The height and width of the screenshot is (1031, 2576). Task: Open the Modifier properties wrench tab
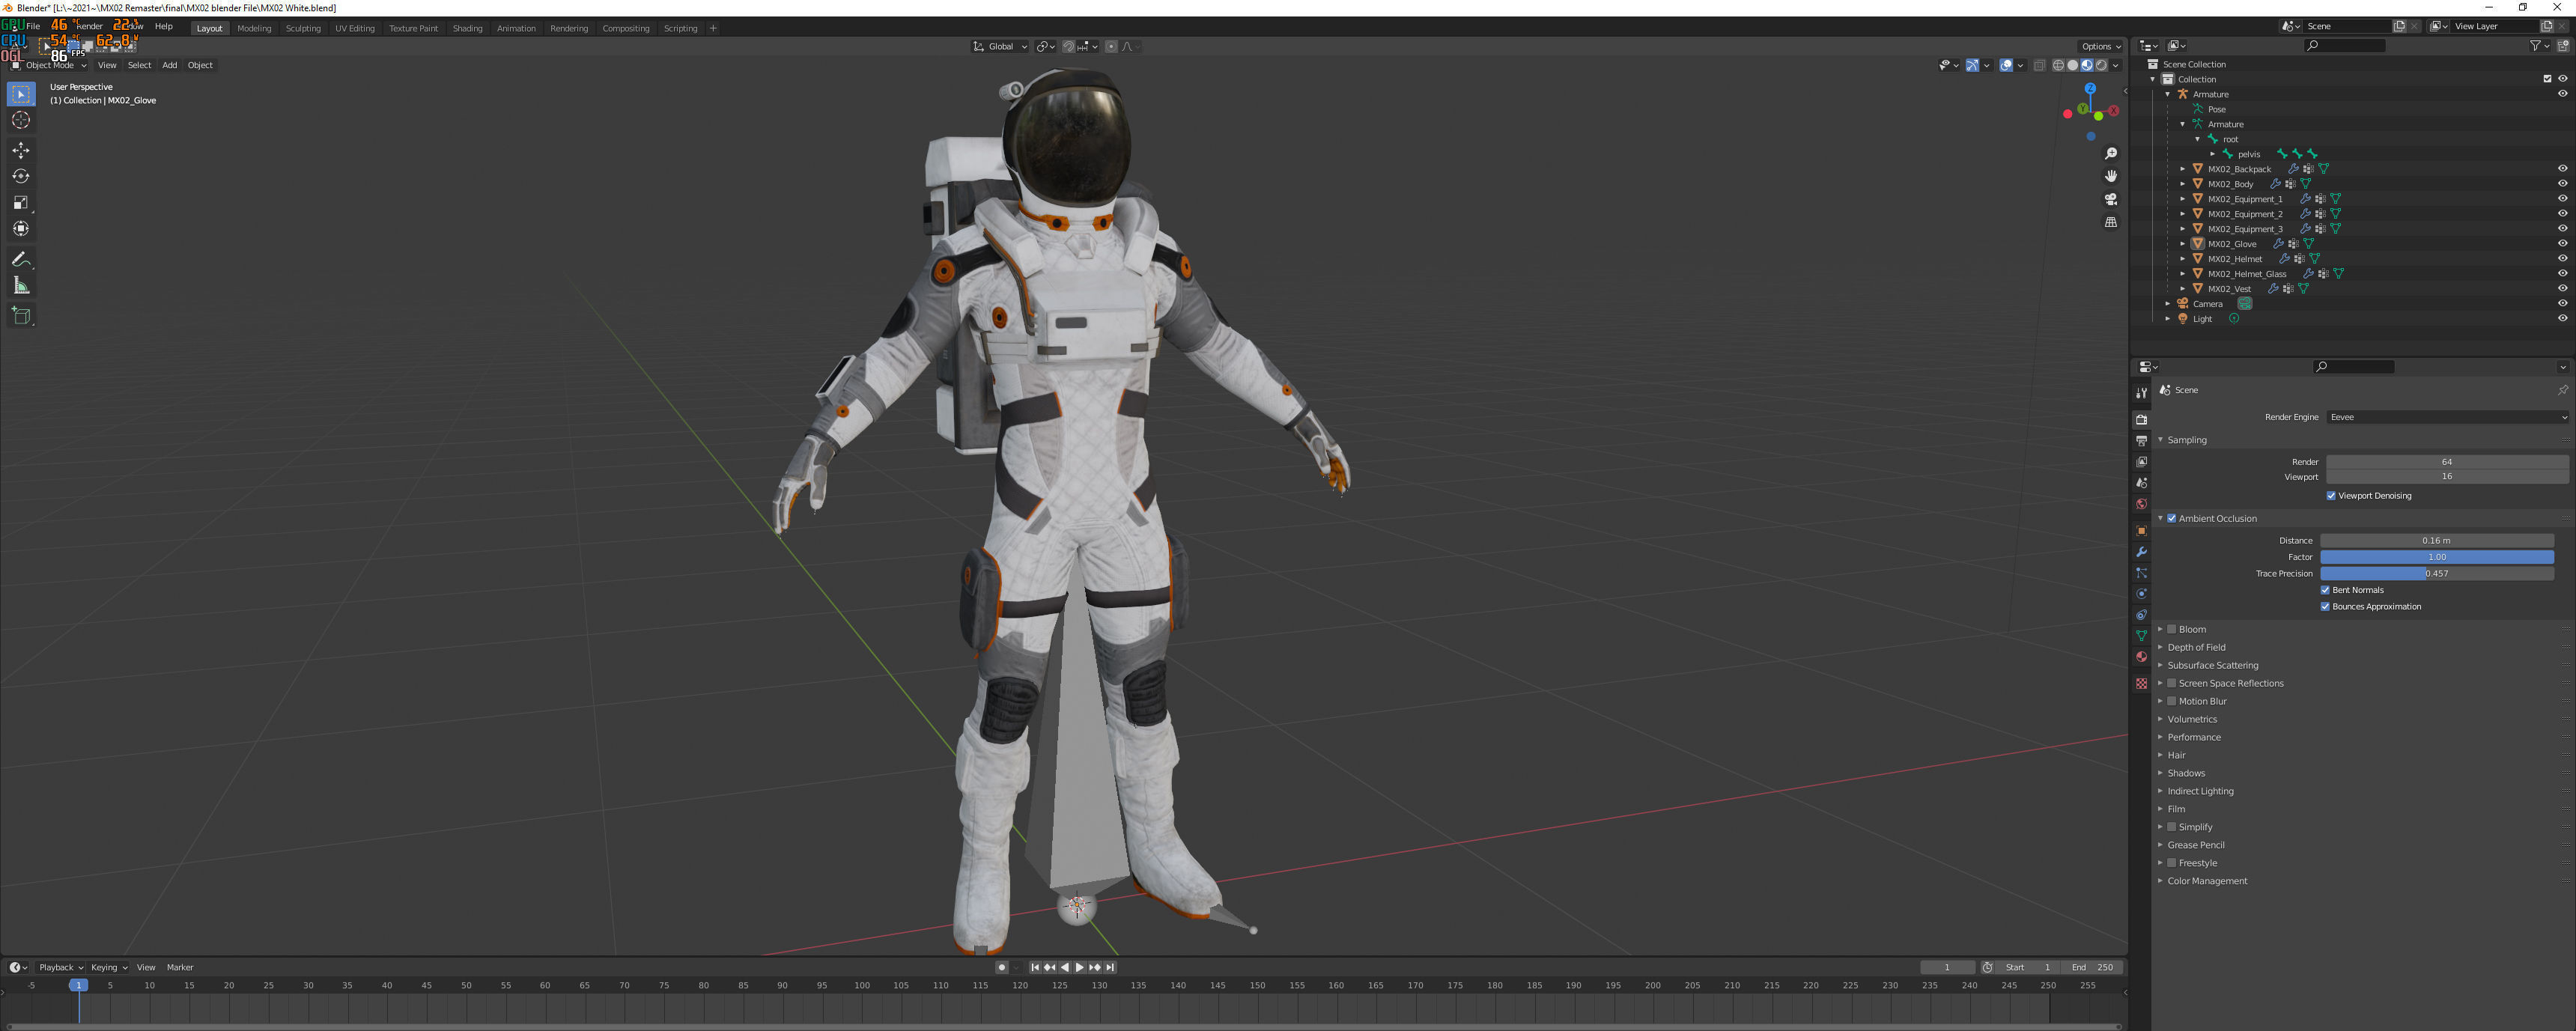click(2141, 552)
